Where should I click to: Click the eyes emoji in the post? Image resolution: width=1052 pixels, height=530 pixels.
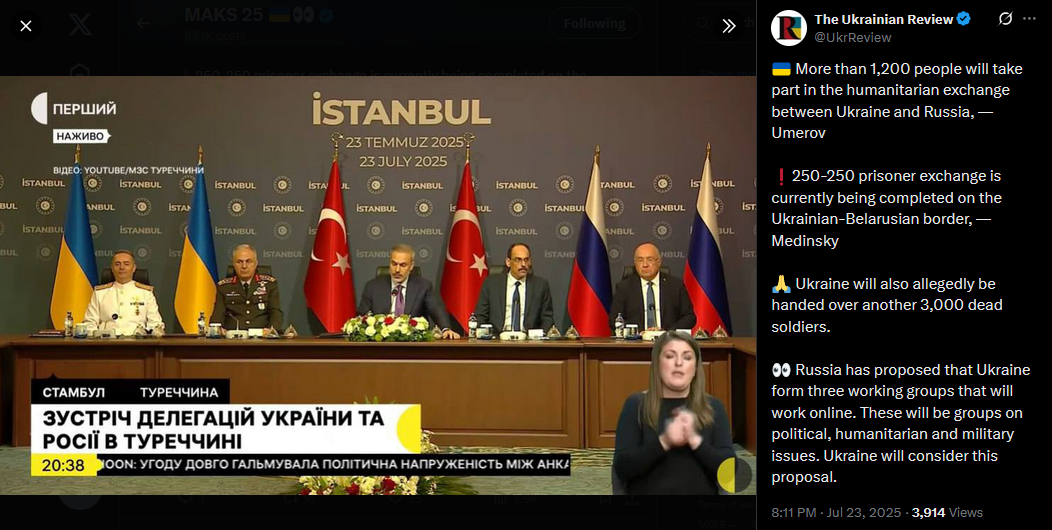click(781, 370)
